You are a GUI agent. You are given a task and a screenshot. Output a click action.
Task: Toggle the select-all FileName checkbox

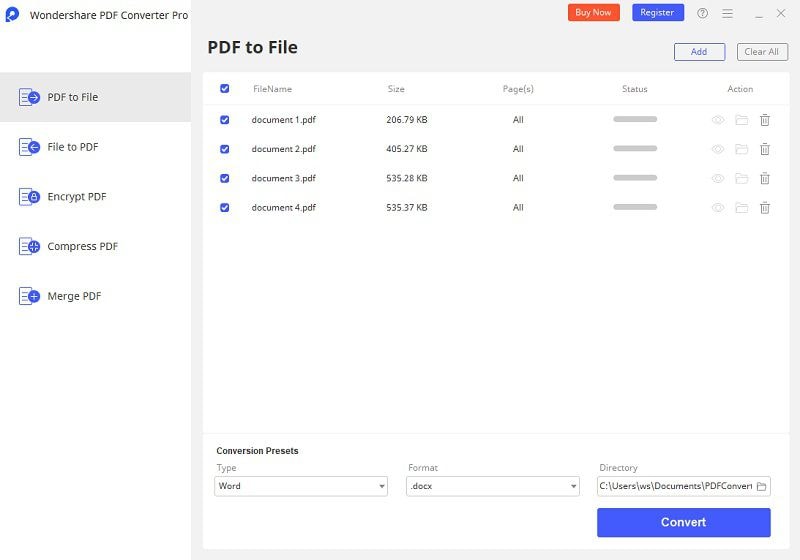224,89
